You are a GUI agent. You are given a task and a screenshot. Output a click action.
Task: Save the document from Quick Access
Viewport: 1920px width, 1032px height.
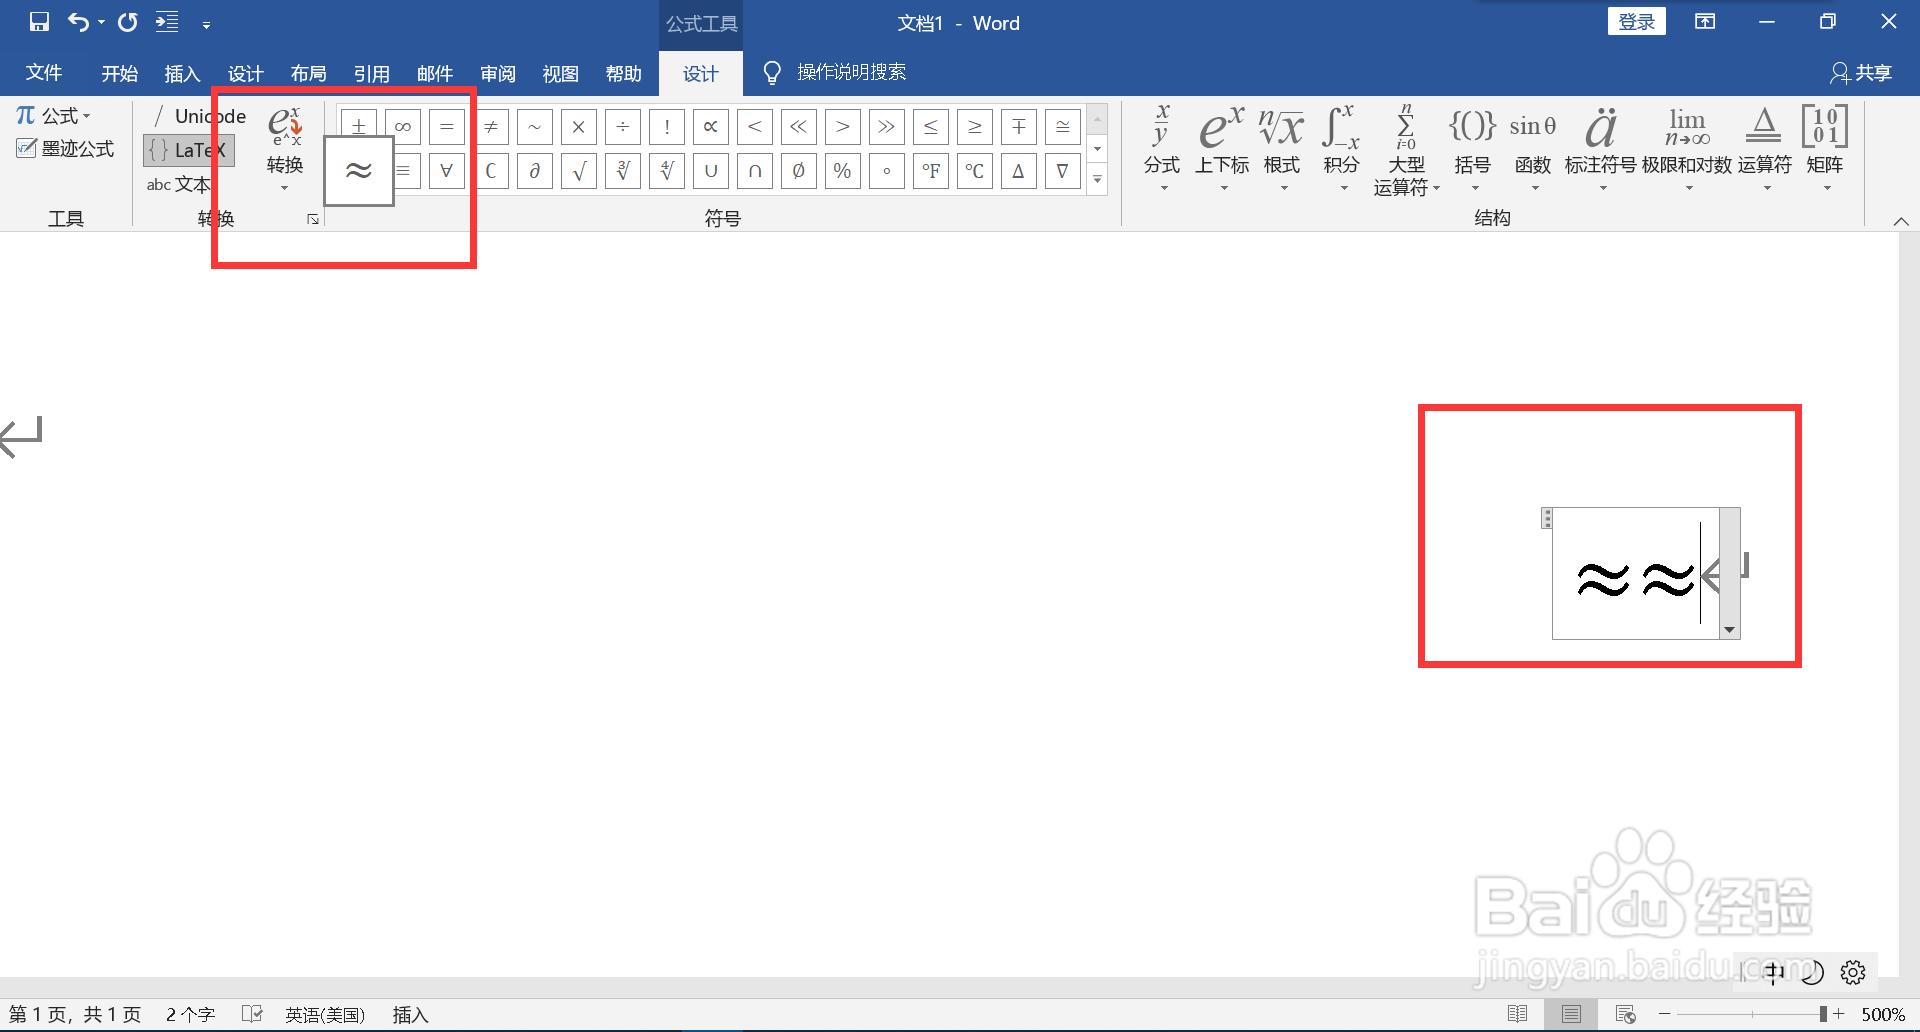coord(39,22)
